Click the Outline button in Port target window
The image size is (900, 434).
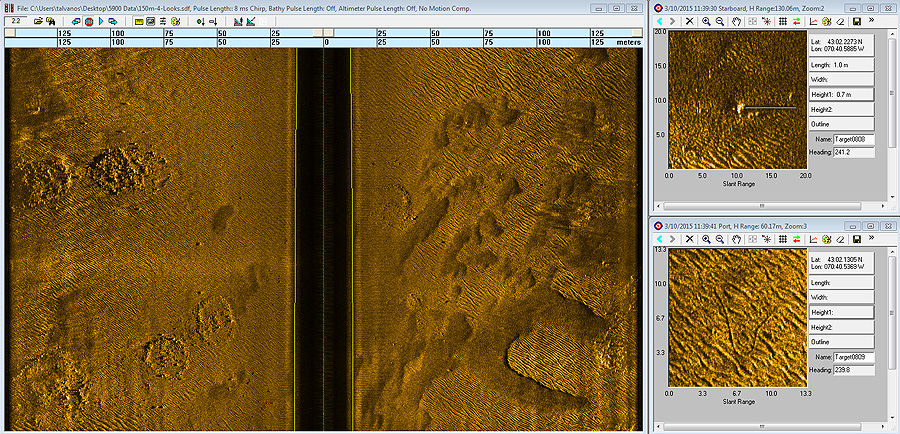pos(842,342)
